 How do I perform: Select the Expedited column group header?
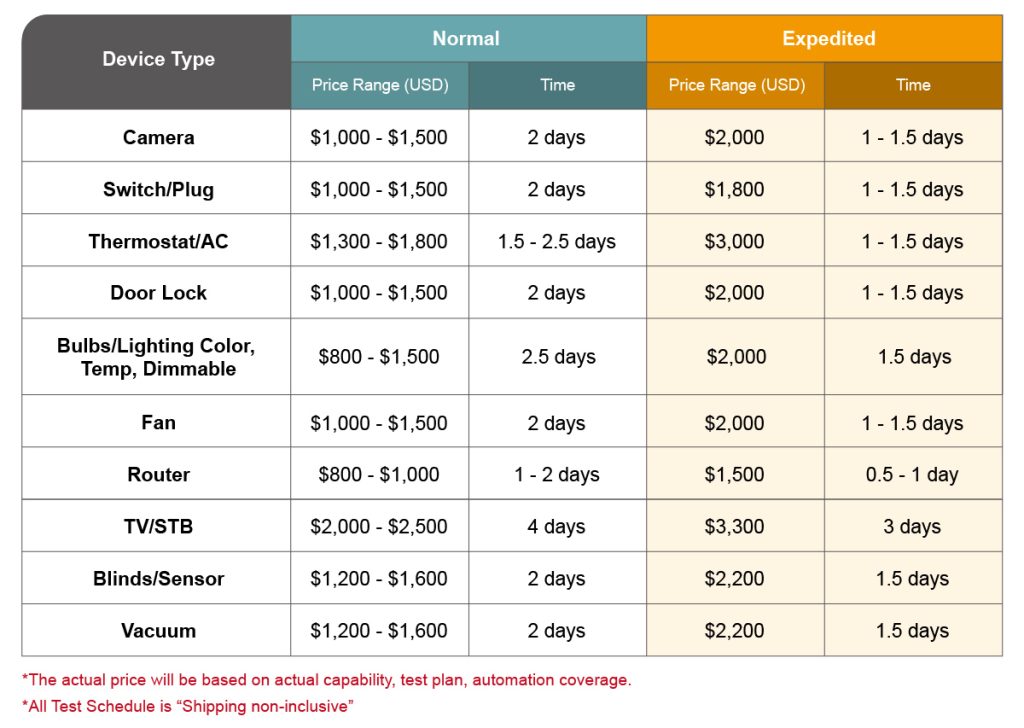(824, 39)
